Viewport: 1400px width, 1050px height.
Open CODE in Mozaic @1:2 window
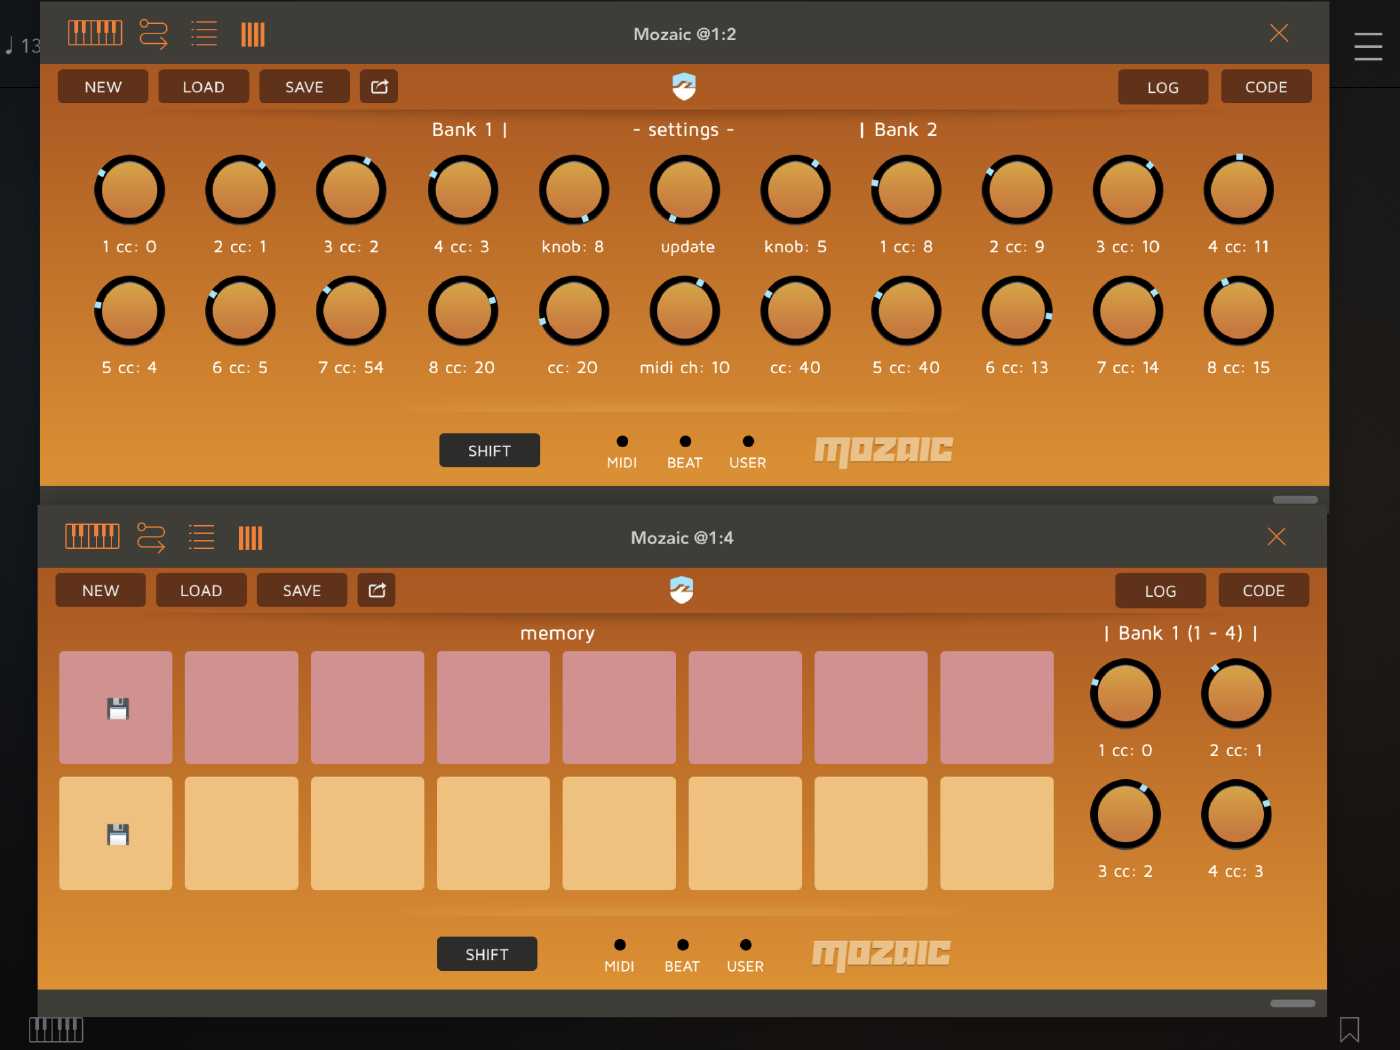[1266, 87]
